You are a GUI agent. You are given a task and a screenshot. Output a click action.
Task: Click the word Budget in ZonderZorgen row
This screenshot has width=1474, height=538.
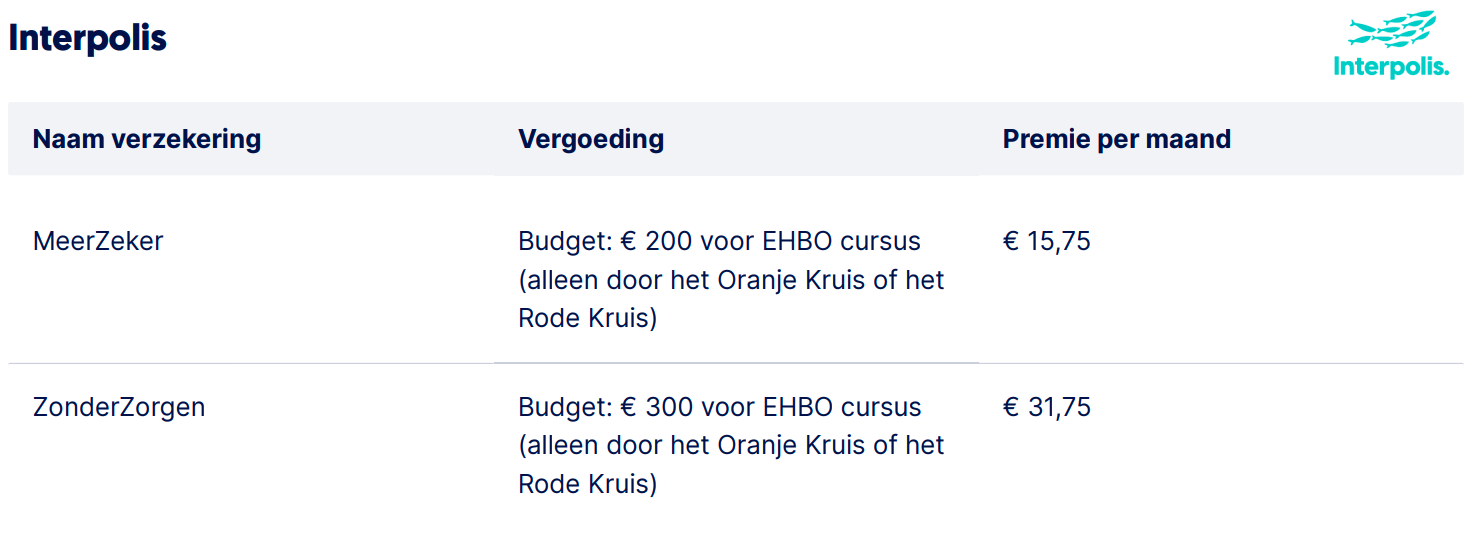click(x=561, y=407)
